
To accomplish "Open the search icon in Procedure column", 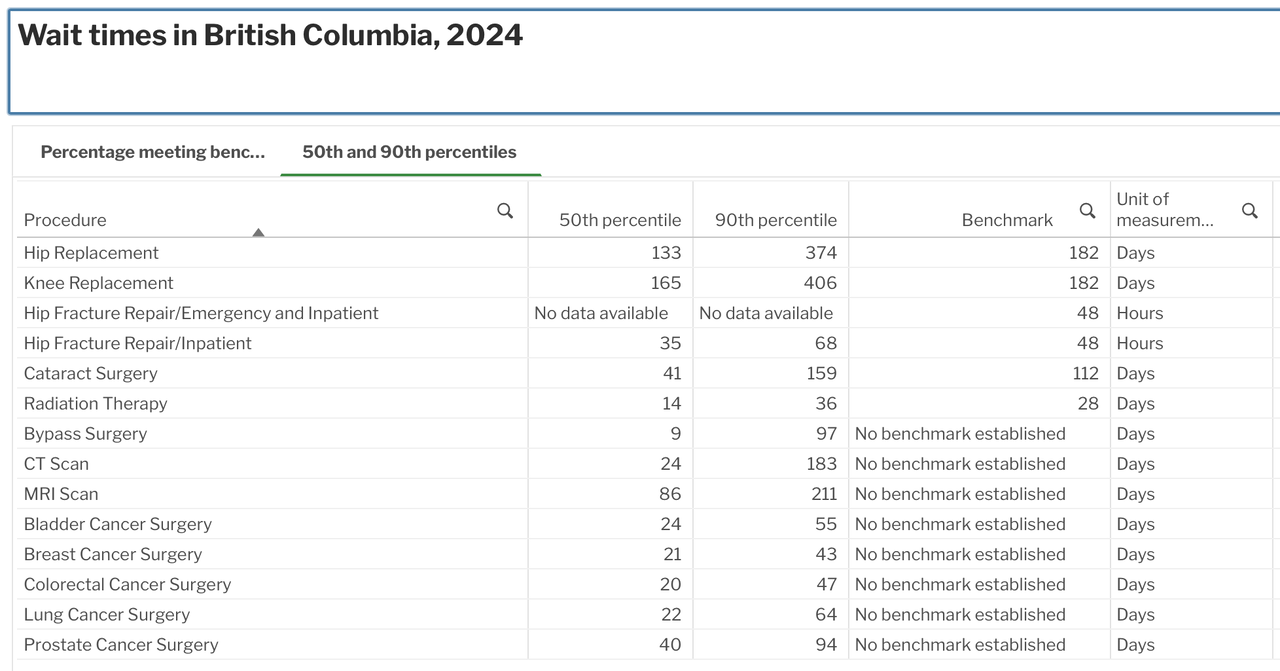I will point(505,210).
